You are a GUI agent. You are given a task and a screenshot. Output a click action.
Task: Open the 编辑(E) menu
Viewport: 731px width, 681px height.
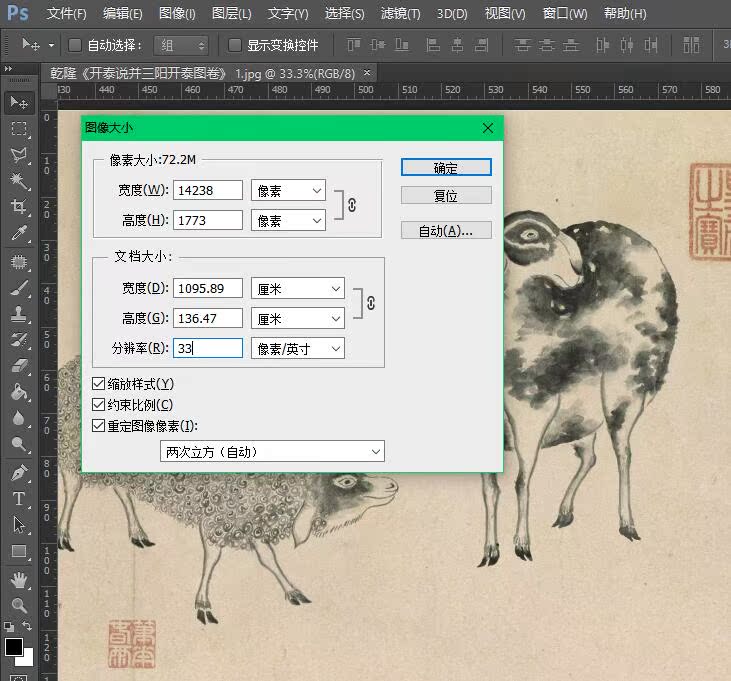(x=123, y=14)
